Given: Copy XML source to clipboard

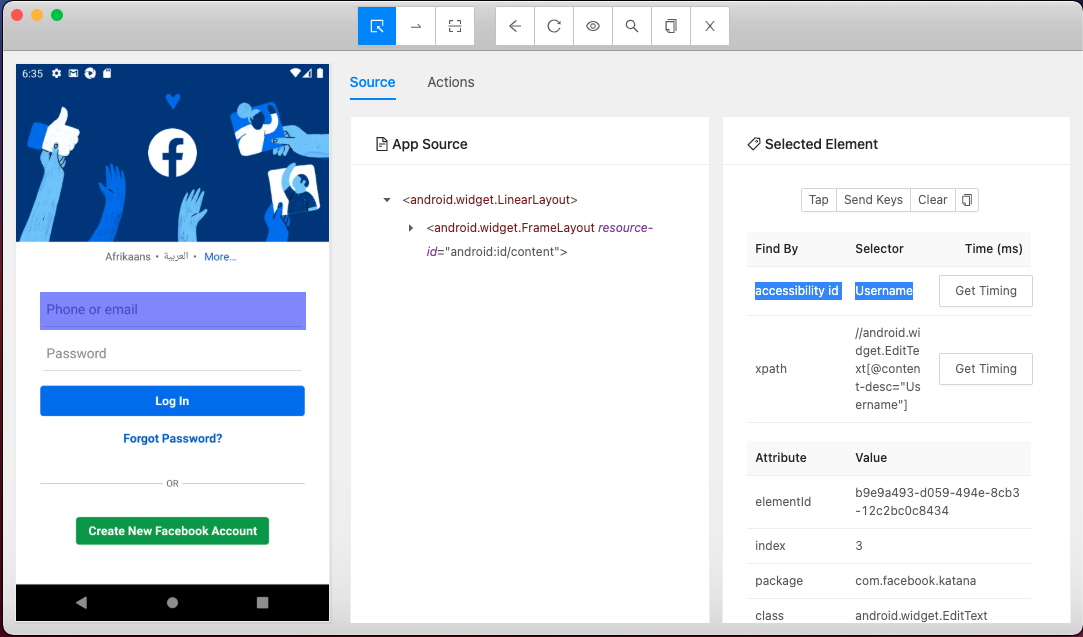Looking at the screenshot, I should pos(671,26).
